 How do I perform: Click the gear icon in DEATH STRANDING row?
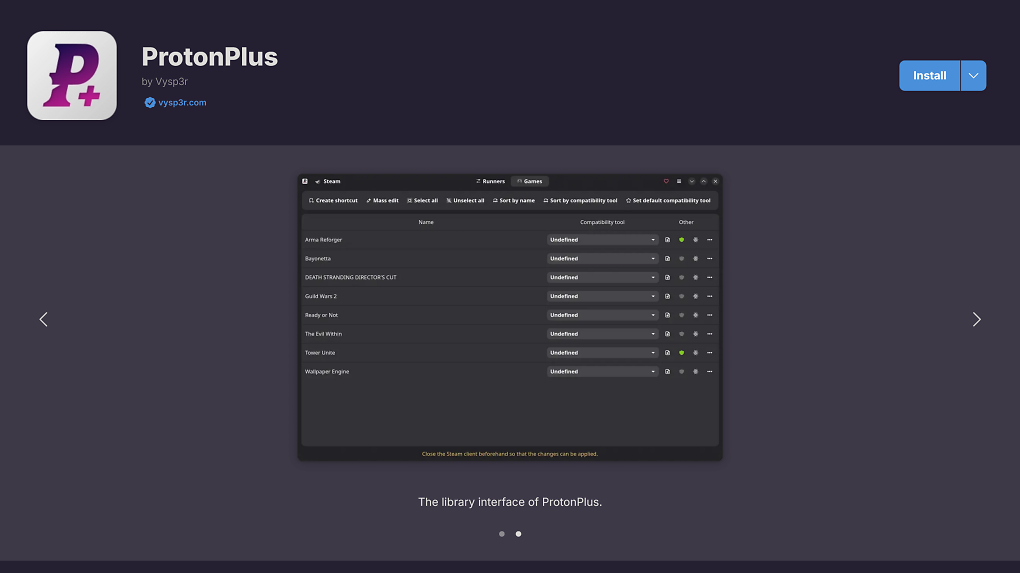[x=695, y=278]
